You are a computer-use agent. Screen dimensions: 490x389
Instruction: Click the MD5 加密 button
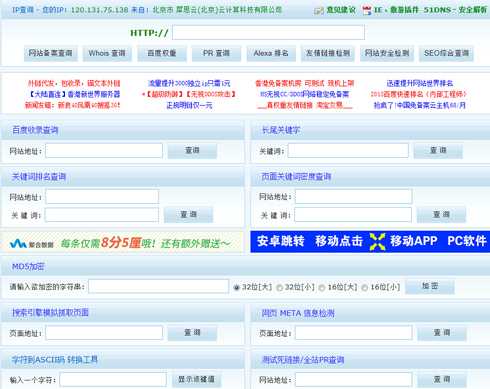[430, 286]
